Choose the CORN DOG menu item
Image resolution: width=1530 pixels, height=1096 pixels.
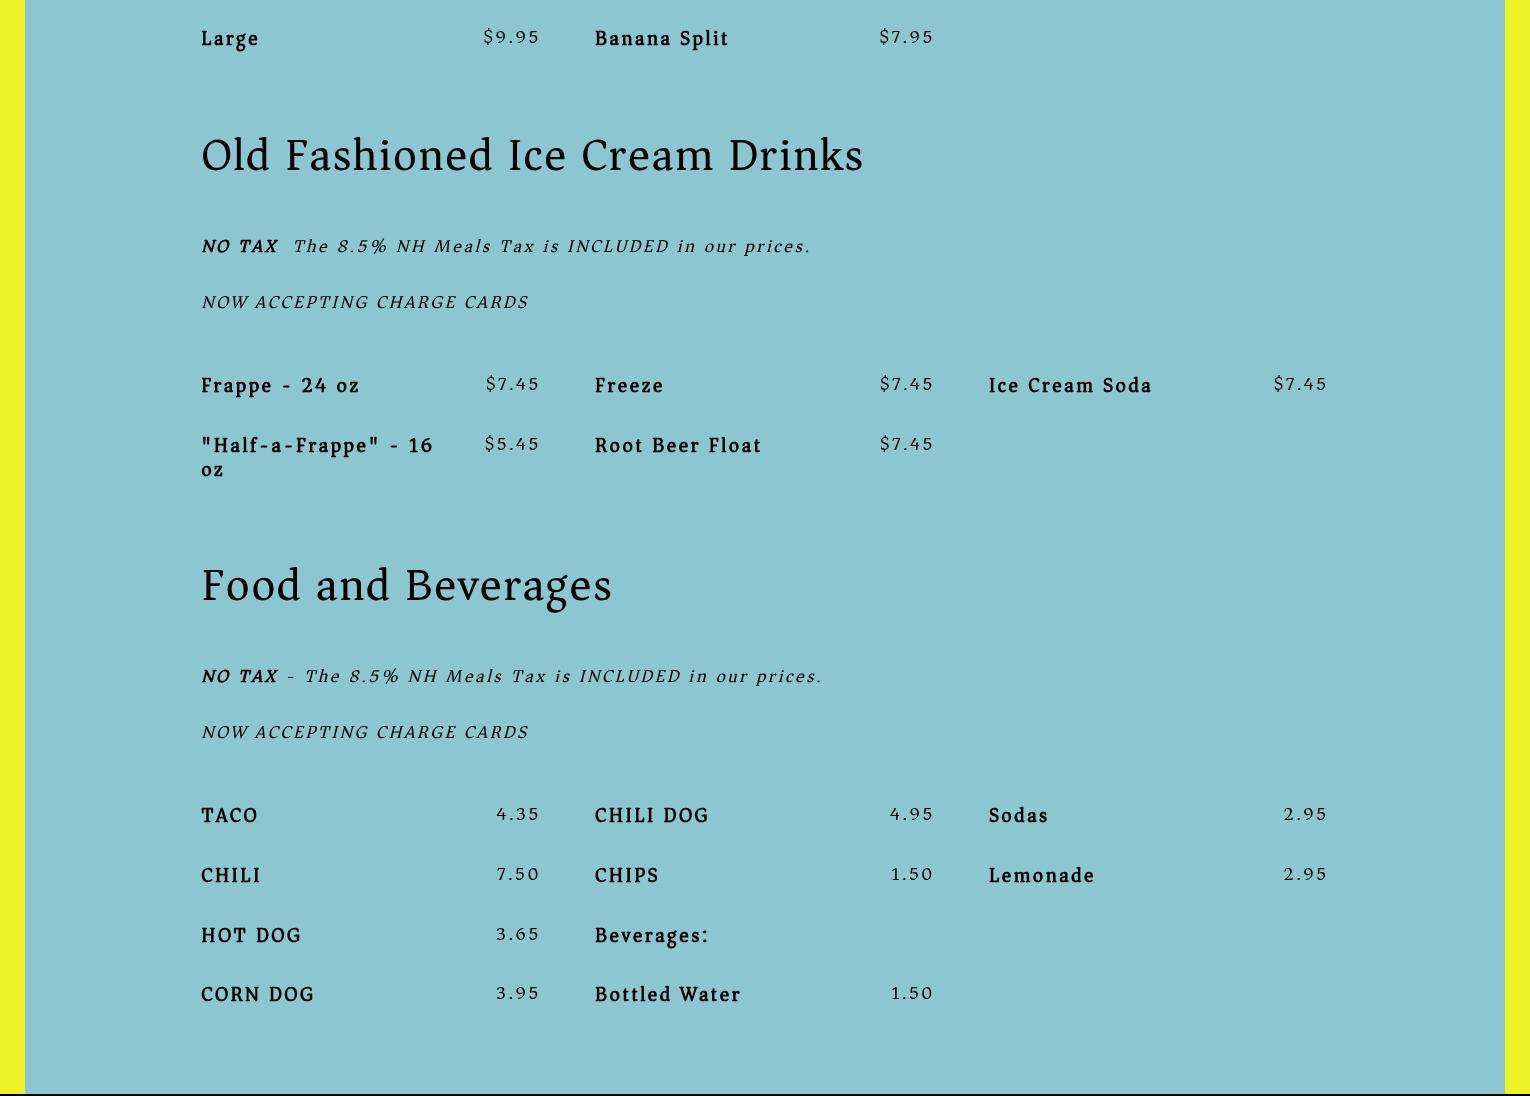click(258, 995)
